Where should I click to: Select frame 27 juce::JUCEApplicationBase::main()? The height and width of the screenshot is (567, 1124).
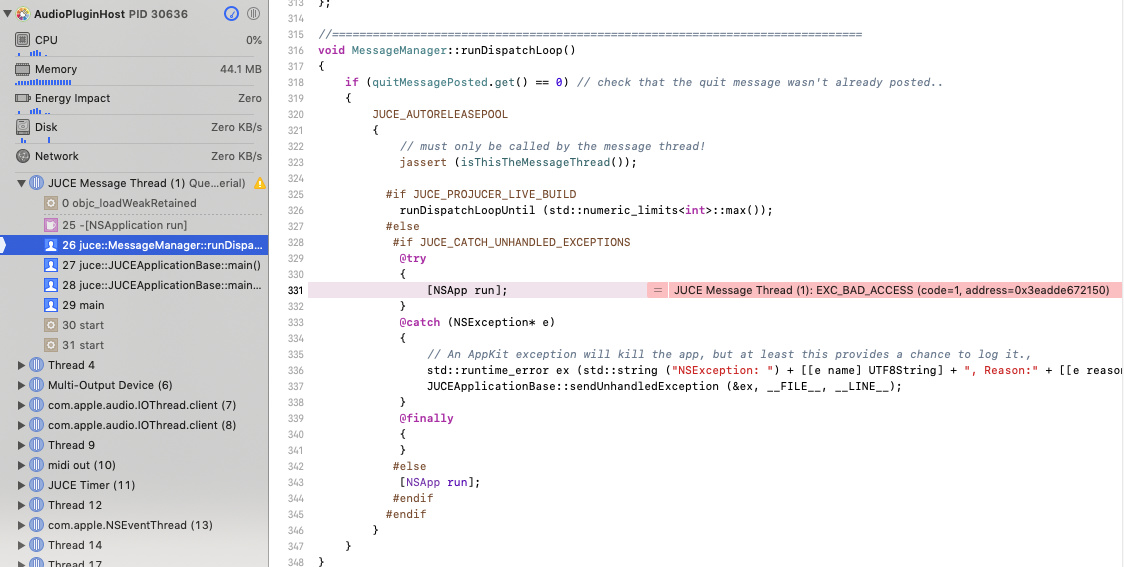tap(134, 265)
